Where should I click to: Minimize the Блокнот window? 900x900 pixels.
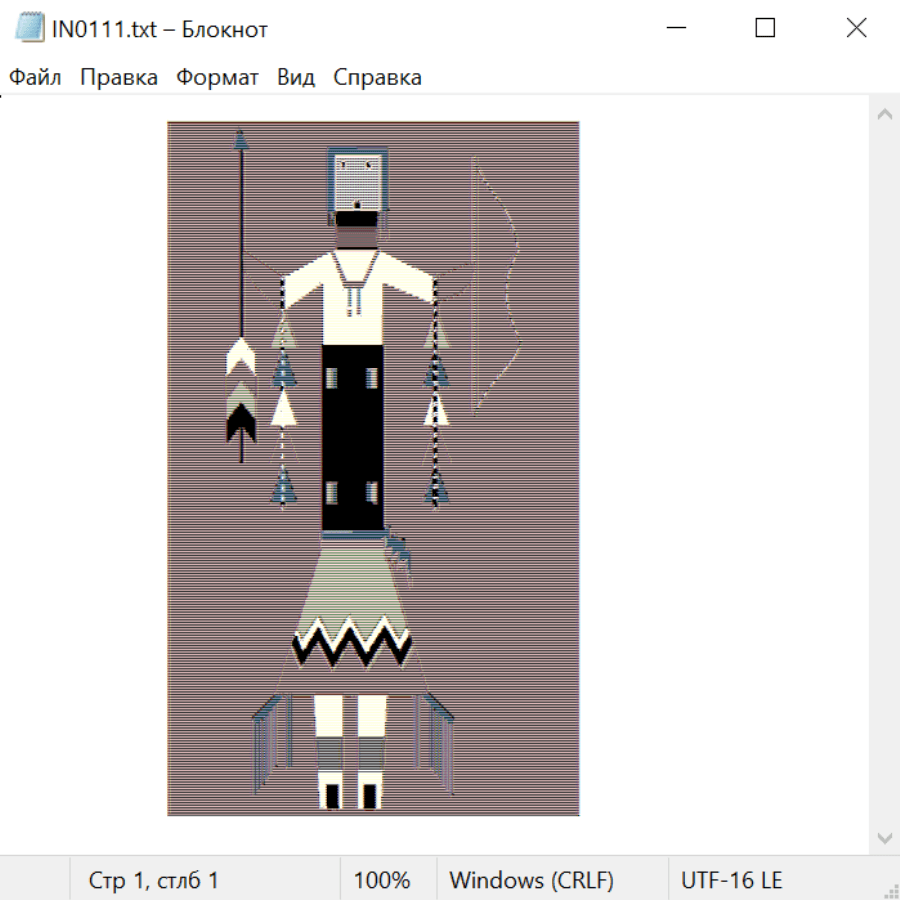[x=674, y=29]
